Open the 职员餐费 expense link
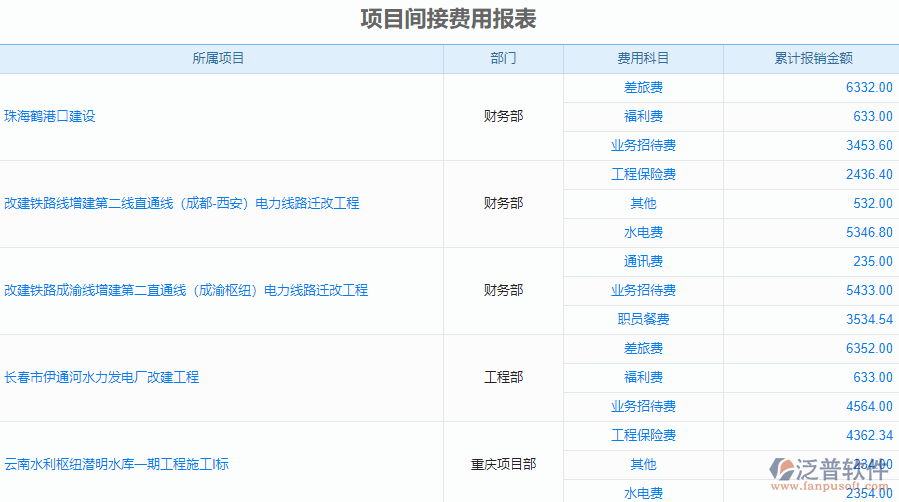Image resolution: width=899 pixels, height=502 pixels. 643,319
